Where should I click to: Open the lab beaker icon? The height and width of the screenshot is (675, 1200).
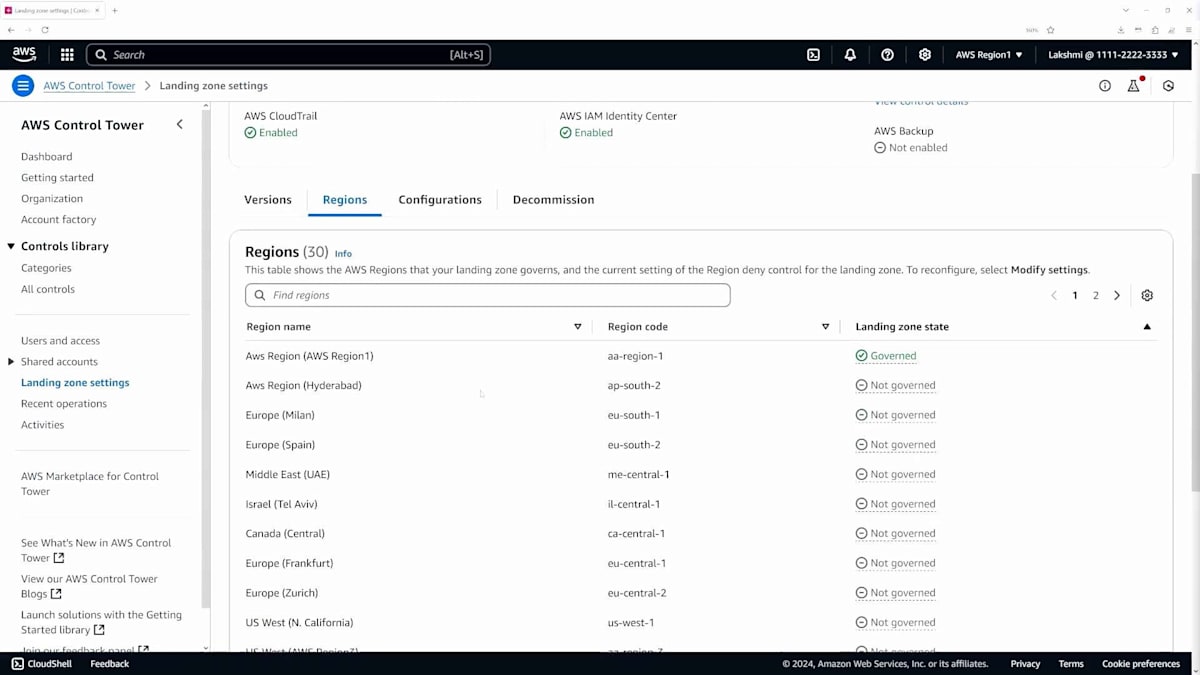(x=1134, y=86)
